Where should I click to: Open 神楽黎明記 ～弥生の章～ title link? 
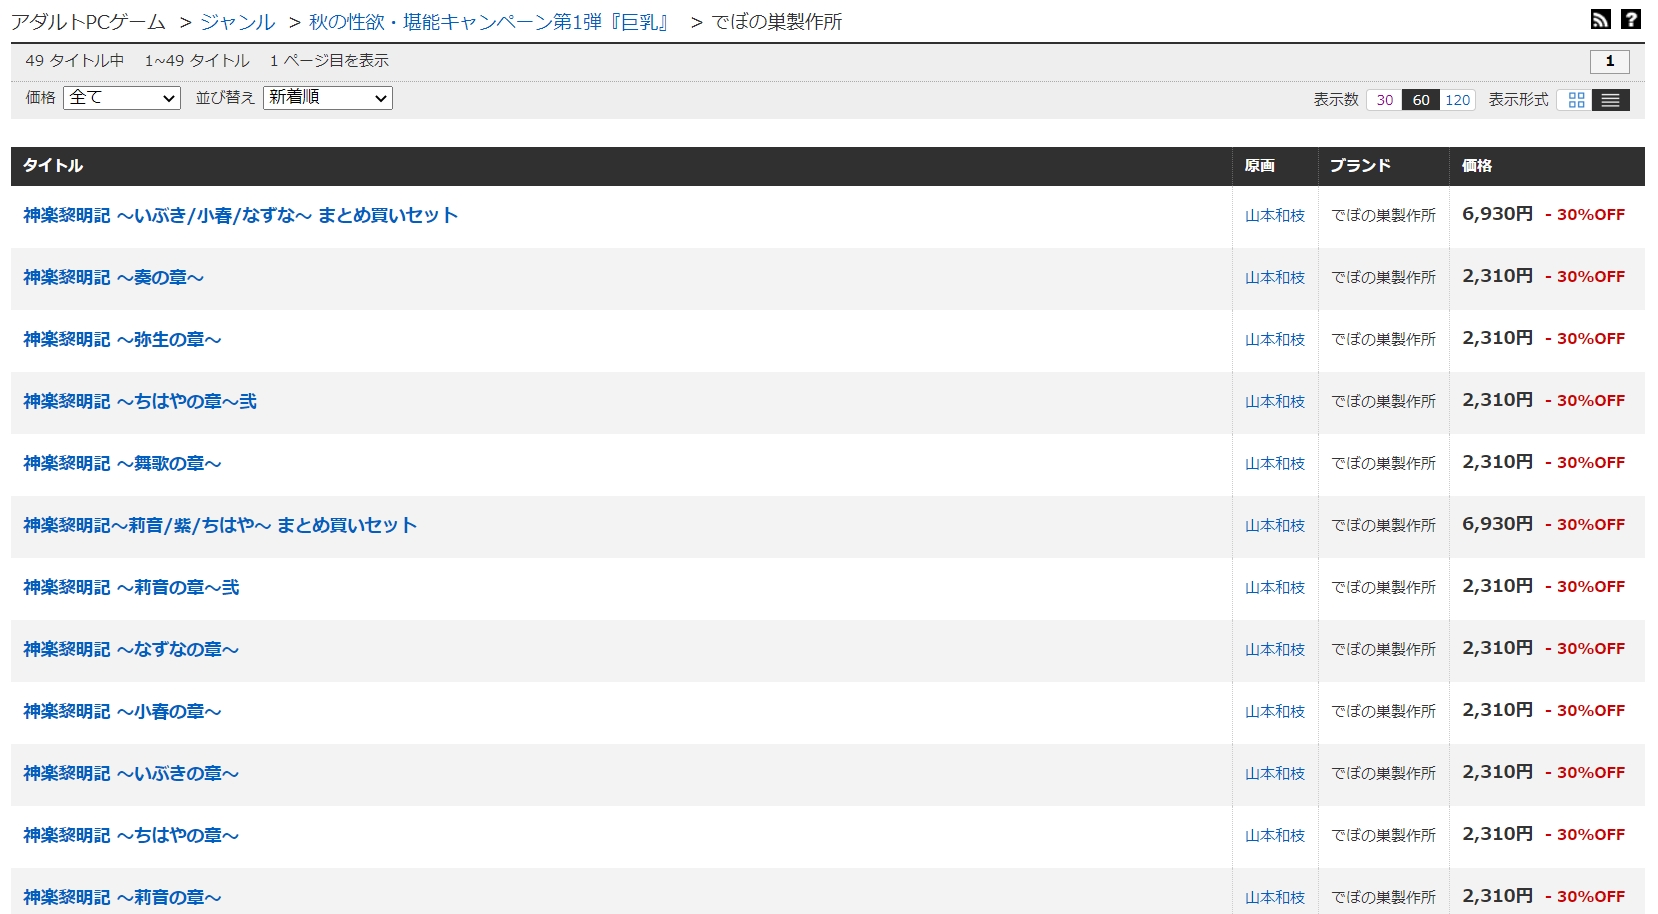[122, 340]
